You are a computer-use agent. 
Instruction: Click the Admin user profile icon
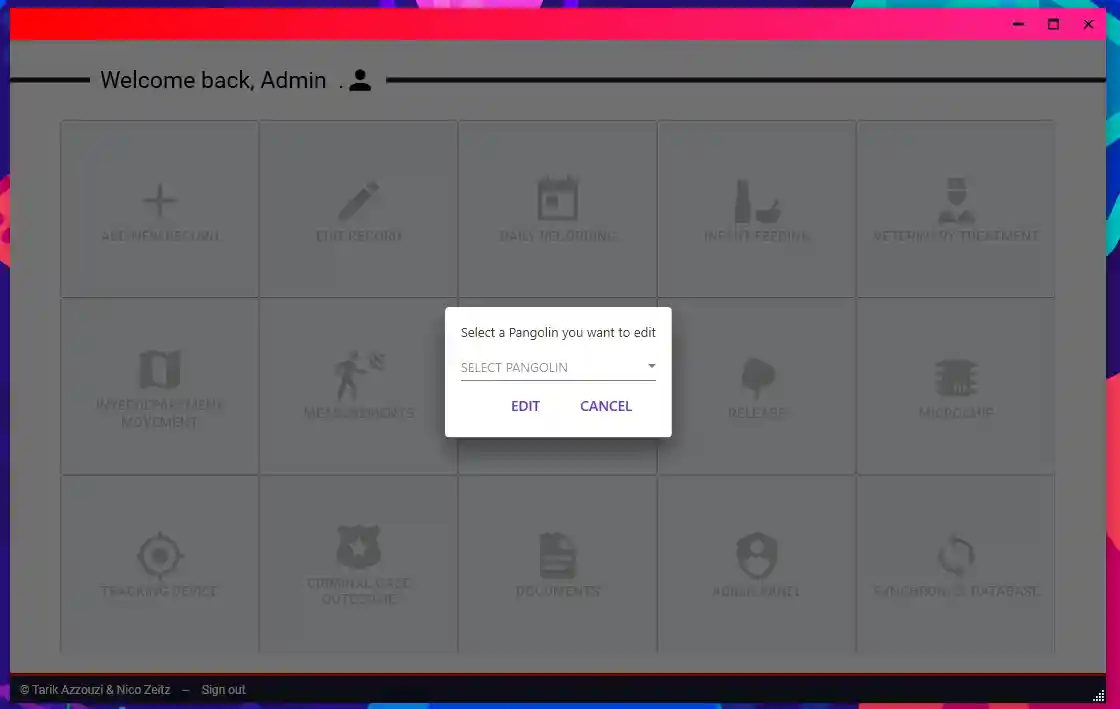(360, 80)
